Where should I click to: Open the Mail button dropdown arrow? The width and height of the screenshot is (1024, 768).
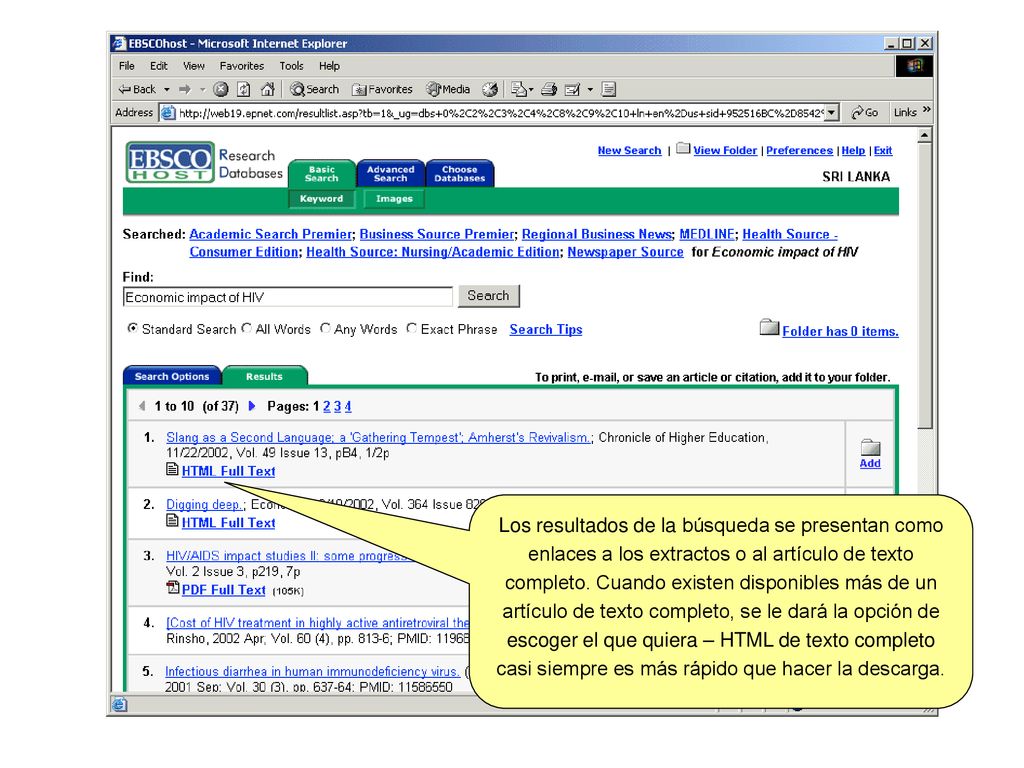point(531,89)
